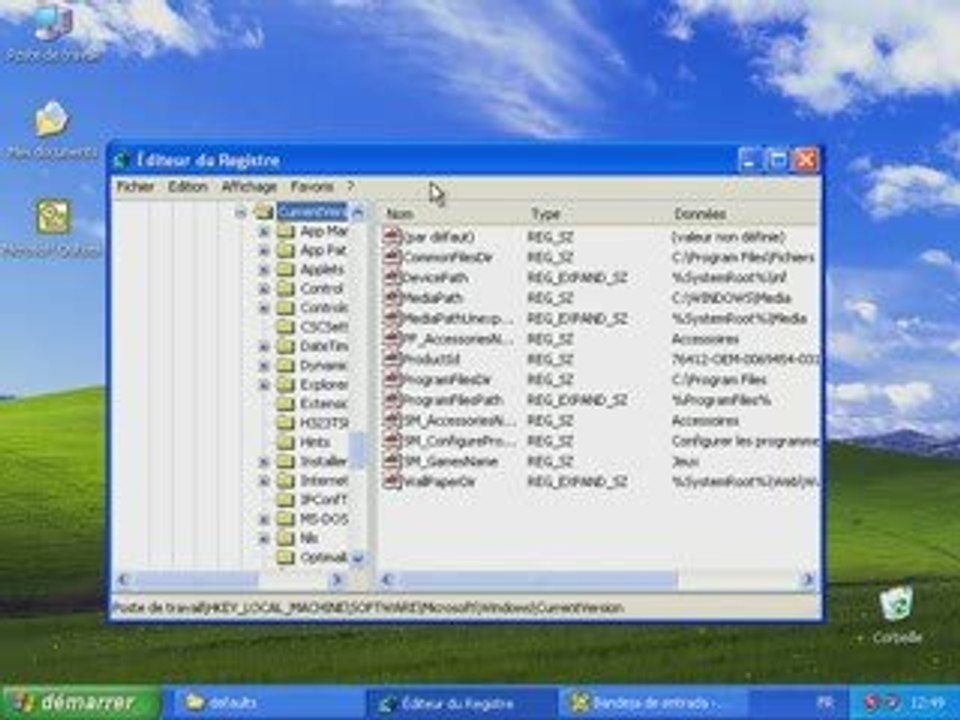Select the CurrentVersion key label

tap(312, 212)
